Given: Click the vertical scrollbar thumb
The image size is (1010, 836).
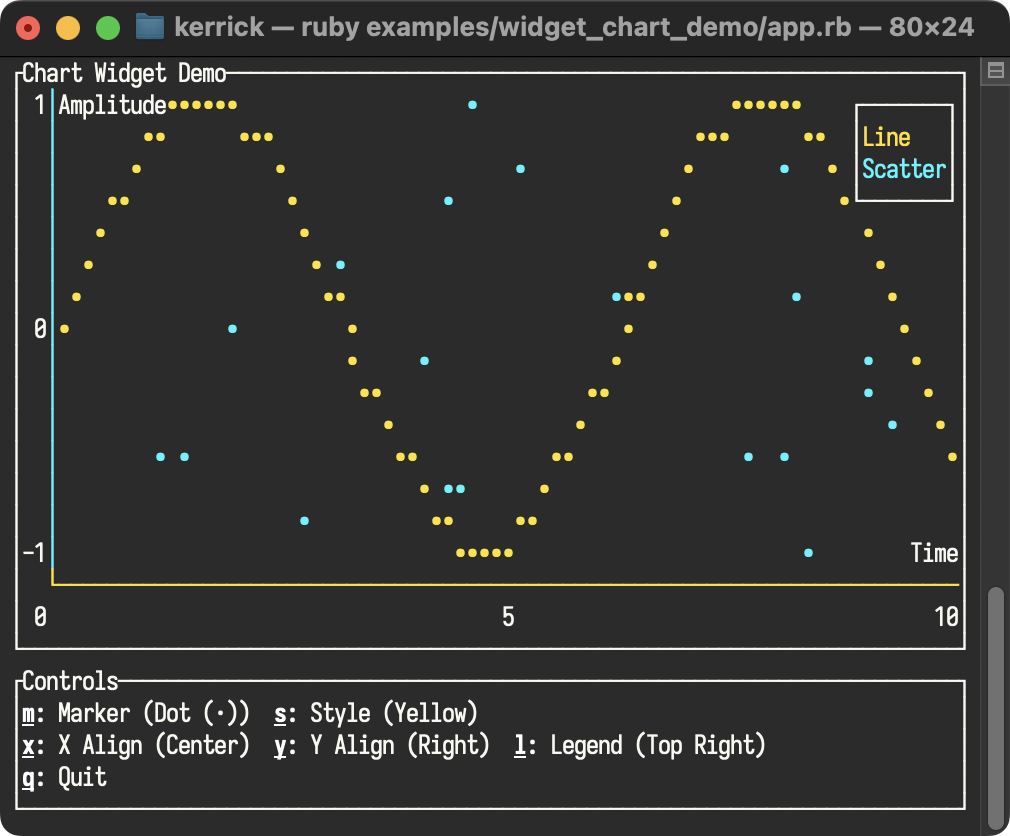Looking at the screenshot, I should pyautogui.click(x=996, y=707).
